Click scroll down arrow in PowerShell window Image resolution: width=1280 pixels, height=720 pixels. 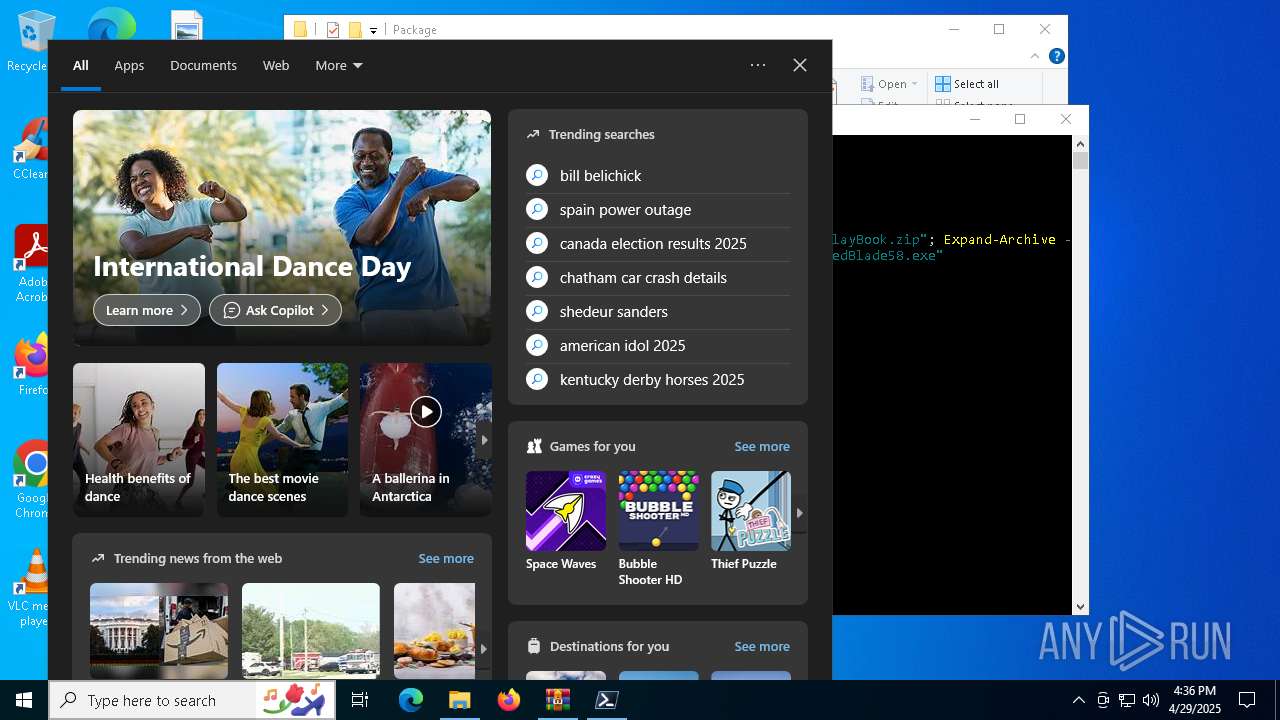coord(1080,606)
